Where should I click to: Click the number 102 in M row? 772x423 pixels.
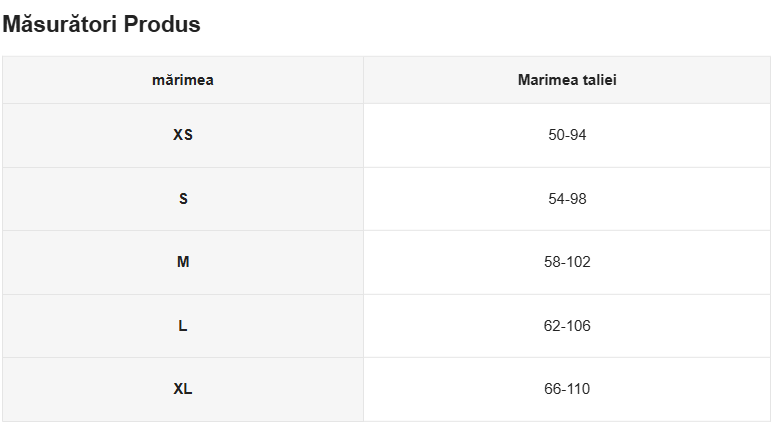[x=578, y=262]
